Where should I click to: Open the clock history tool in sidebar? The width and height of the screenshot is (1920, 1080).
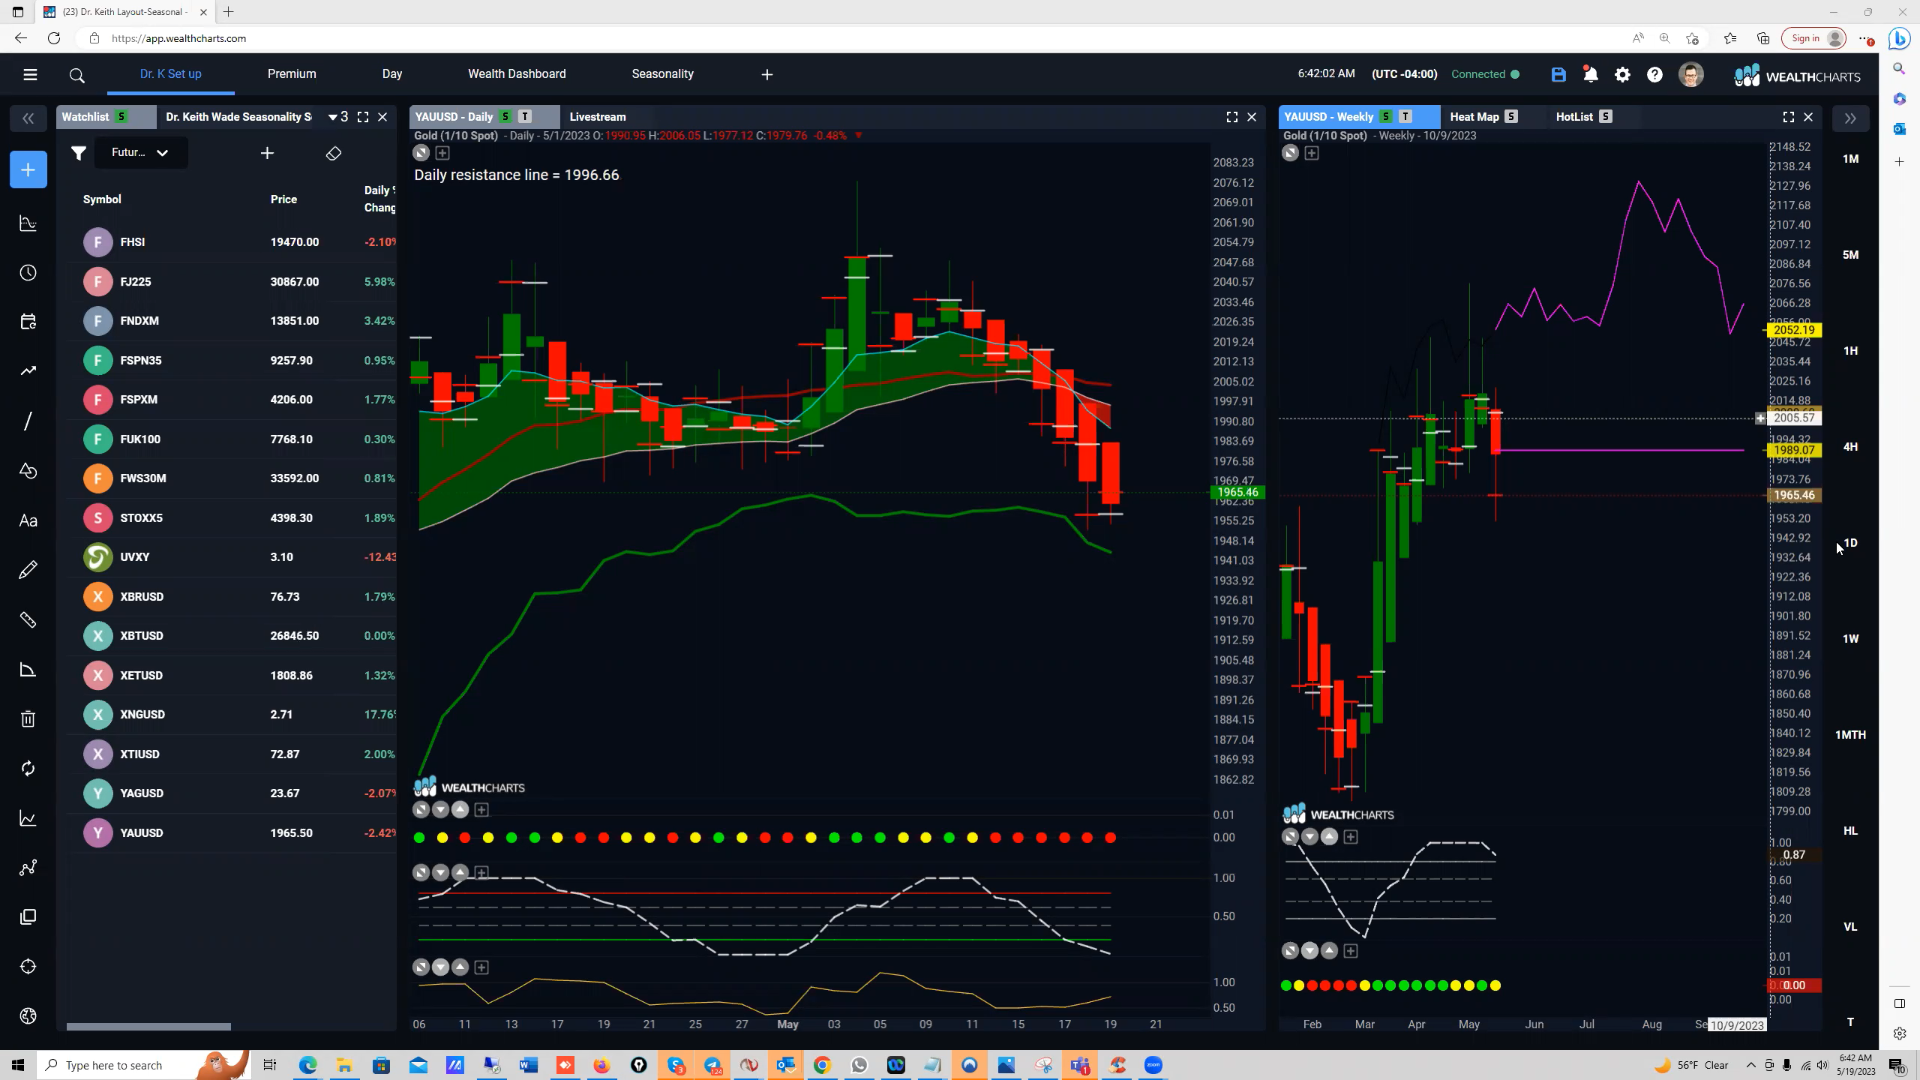point(28,273)
